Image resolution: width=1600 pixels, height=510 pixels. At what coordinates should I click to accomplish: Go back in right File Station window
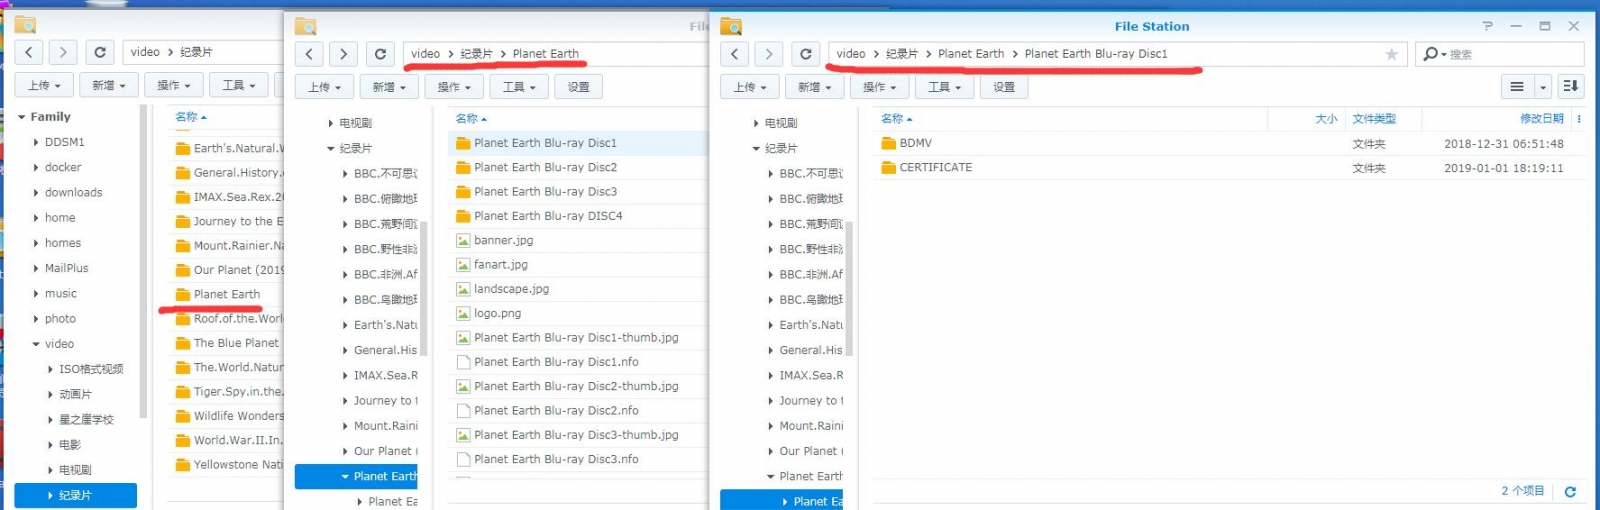coord(735,54)
